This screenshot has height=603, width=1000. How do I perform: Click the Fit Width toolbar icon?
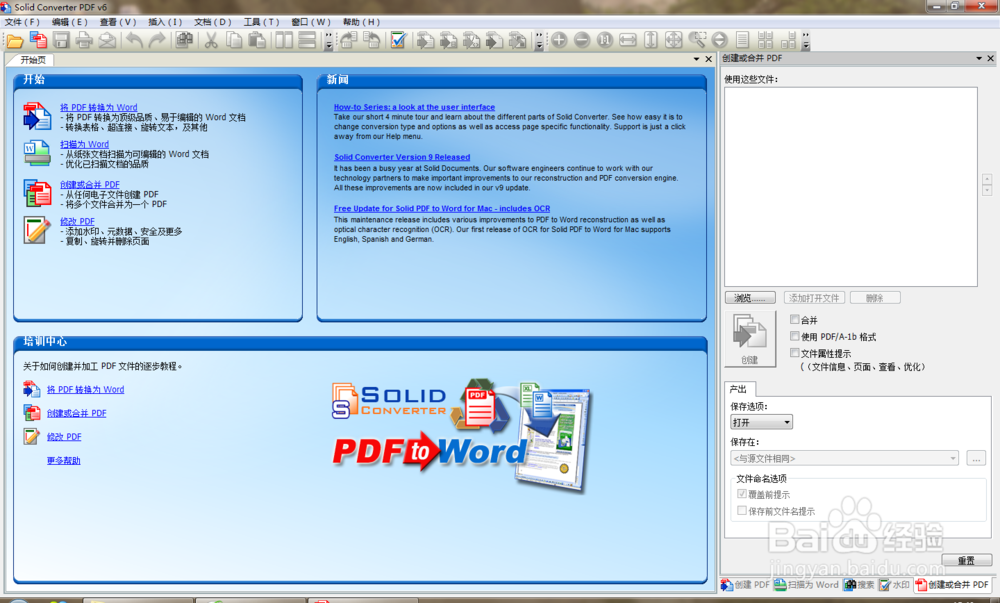[x=628, y=40]
